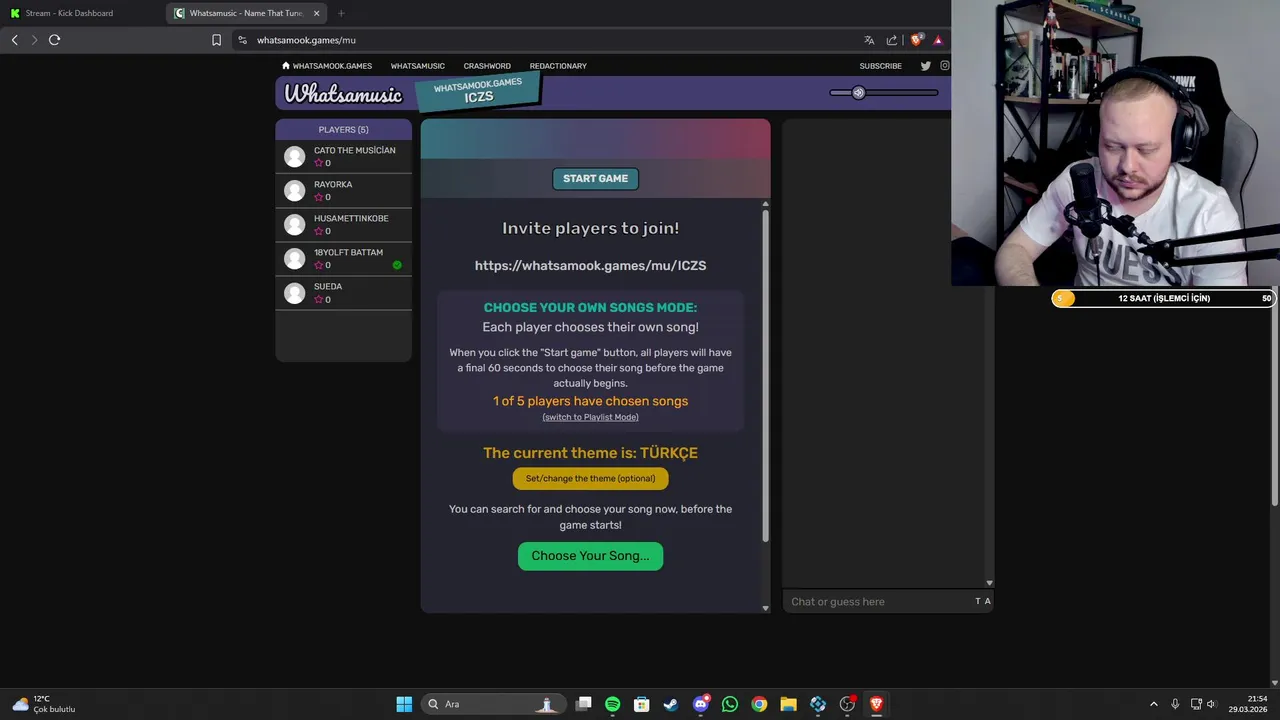
Task: Open the Instagram link icon
Action: point(944,66)
